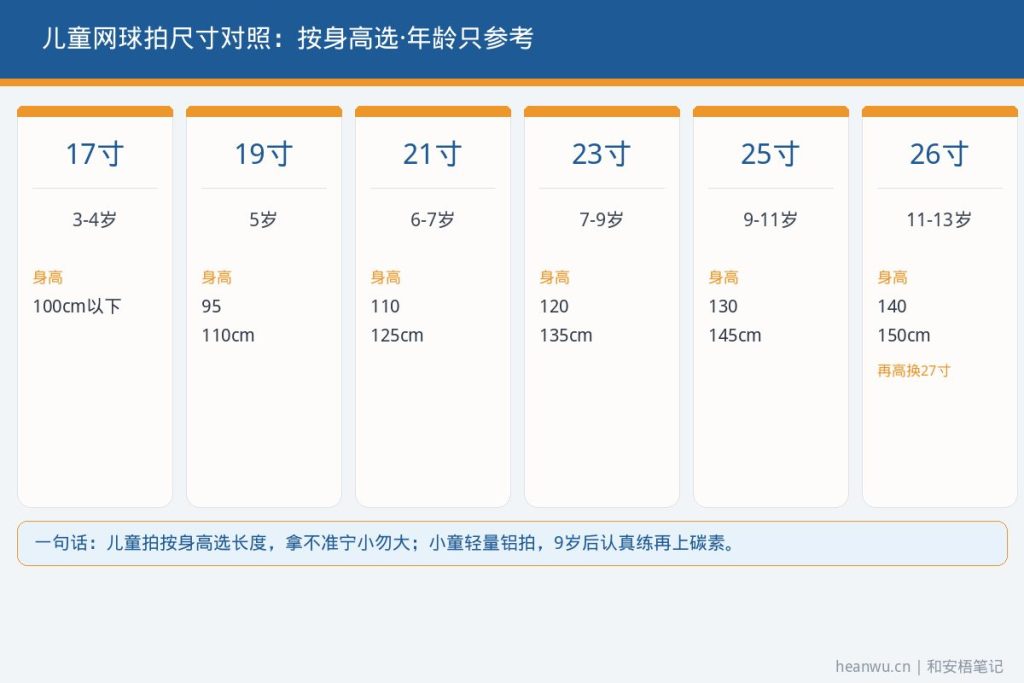This screenshot has height=683, width=1024.
Task: Click the 身高 label in the 21寸 card
Action: tap(386, 278)
